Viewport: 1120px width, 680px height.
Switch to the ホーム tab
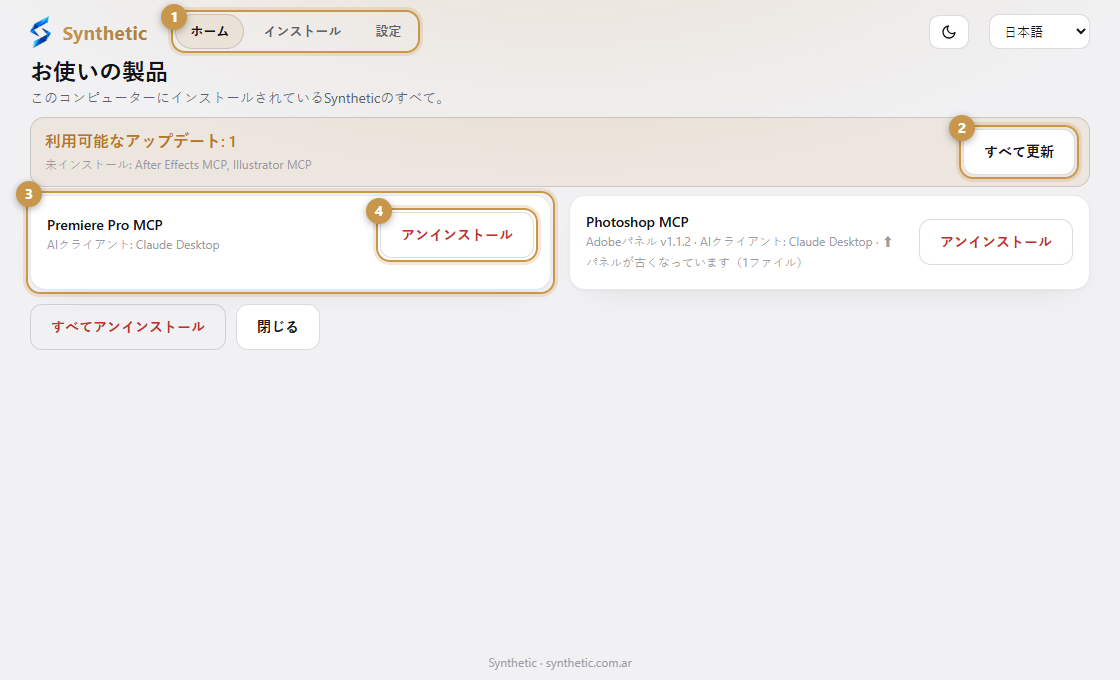[209, 31]
